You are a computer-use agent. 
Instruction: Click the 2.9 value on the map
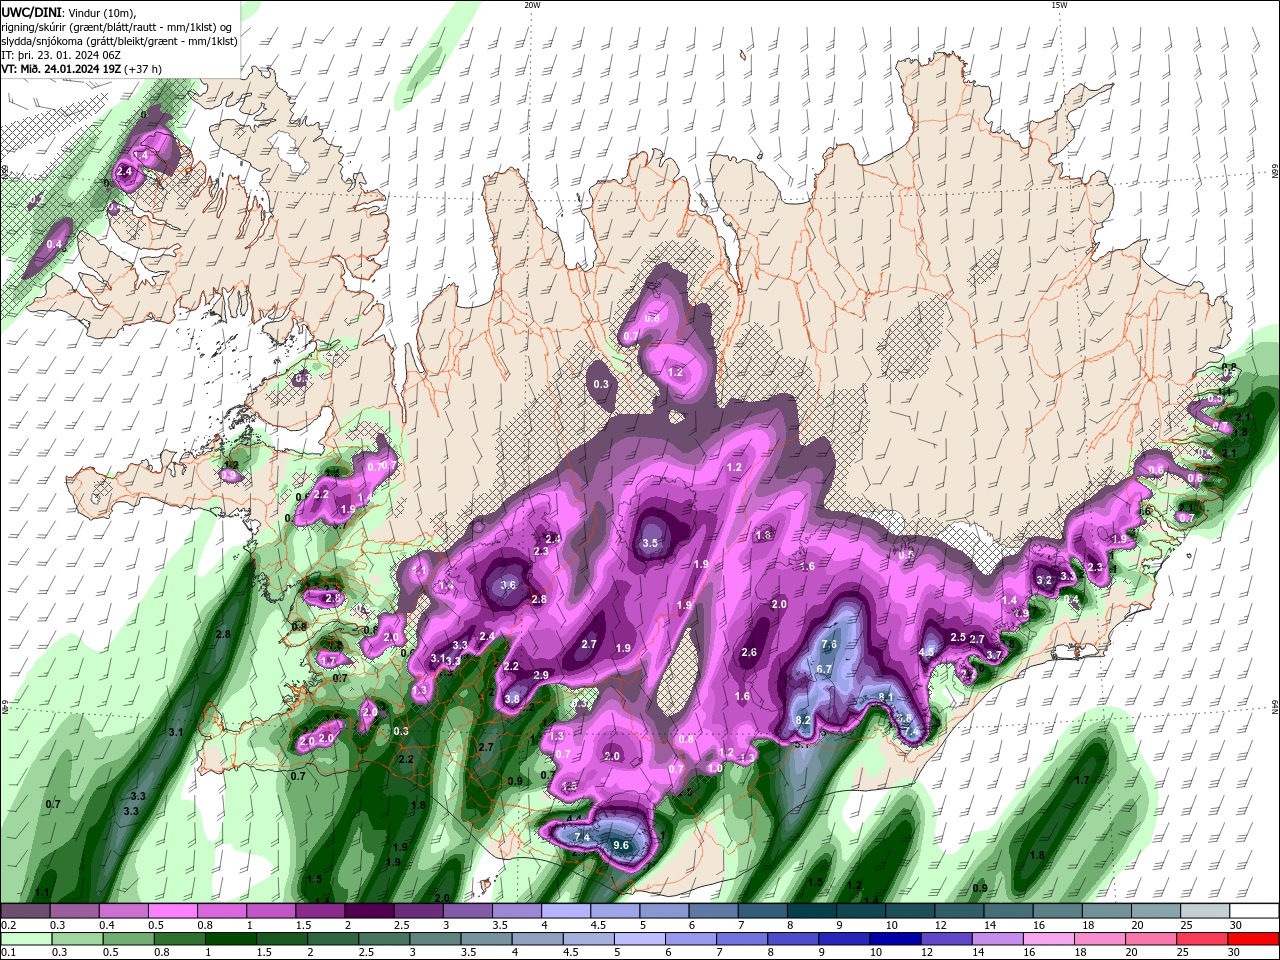pyautogui.click(x=541, y=676)
